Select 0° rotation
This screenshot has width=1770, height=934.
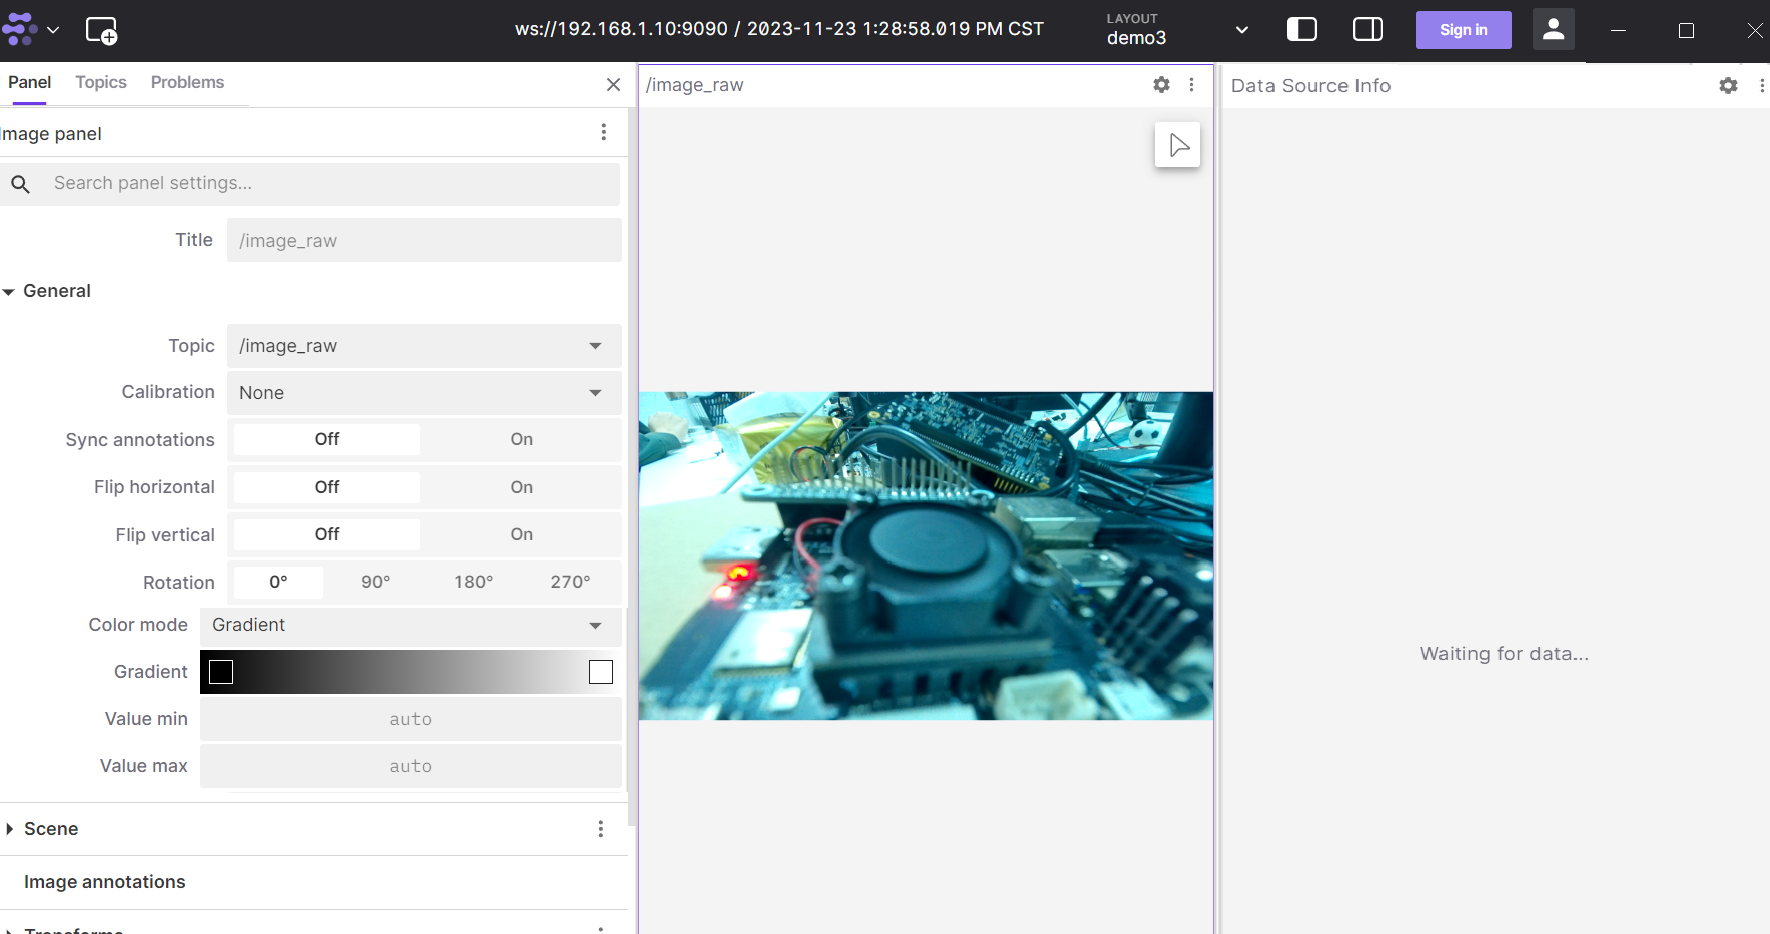coord(278,582)
